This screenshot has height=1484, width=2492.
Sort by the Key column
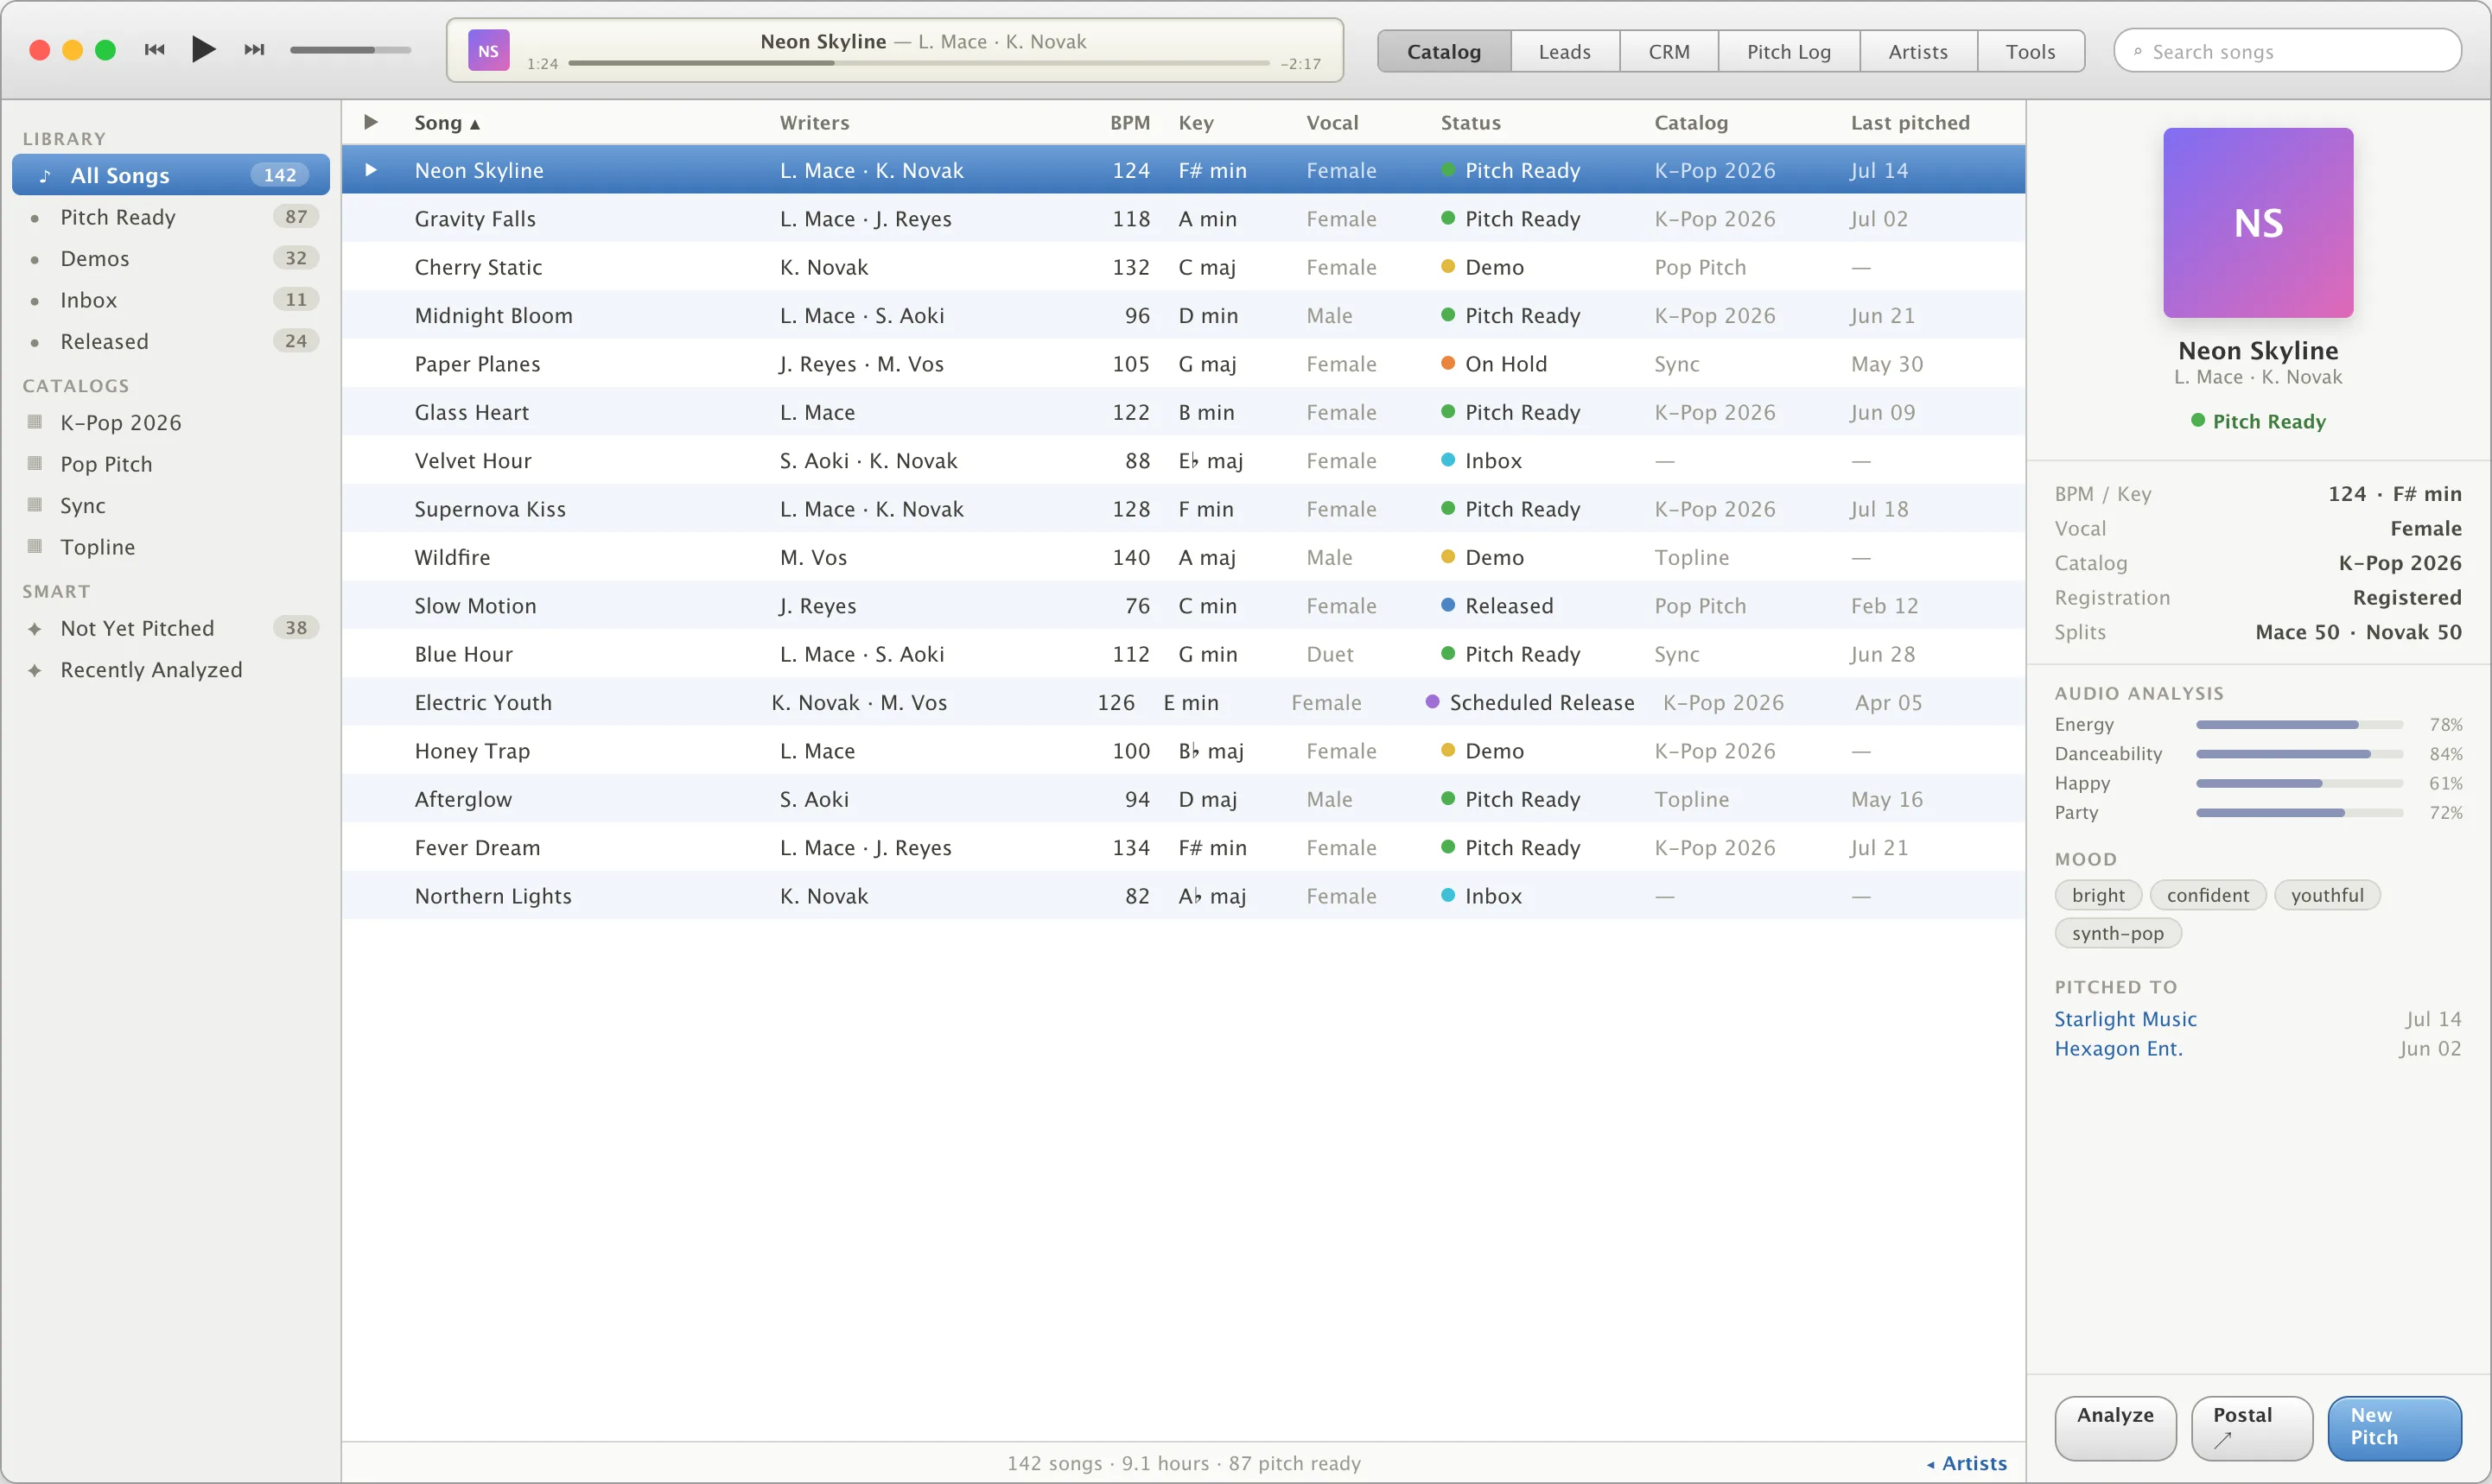click(x=1195, y=123)
